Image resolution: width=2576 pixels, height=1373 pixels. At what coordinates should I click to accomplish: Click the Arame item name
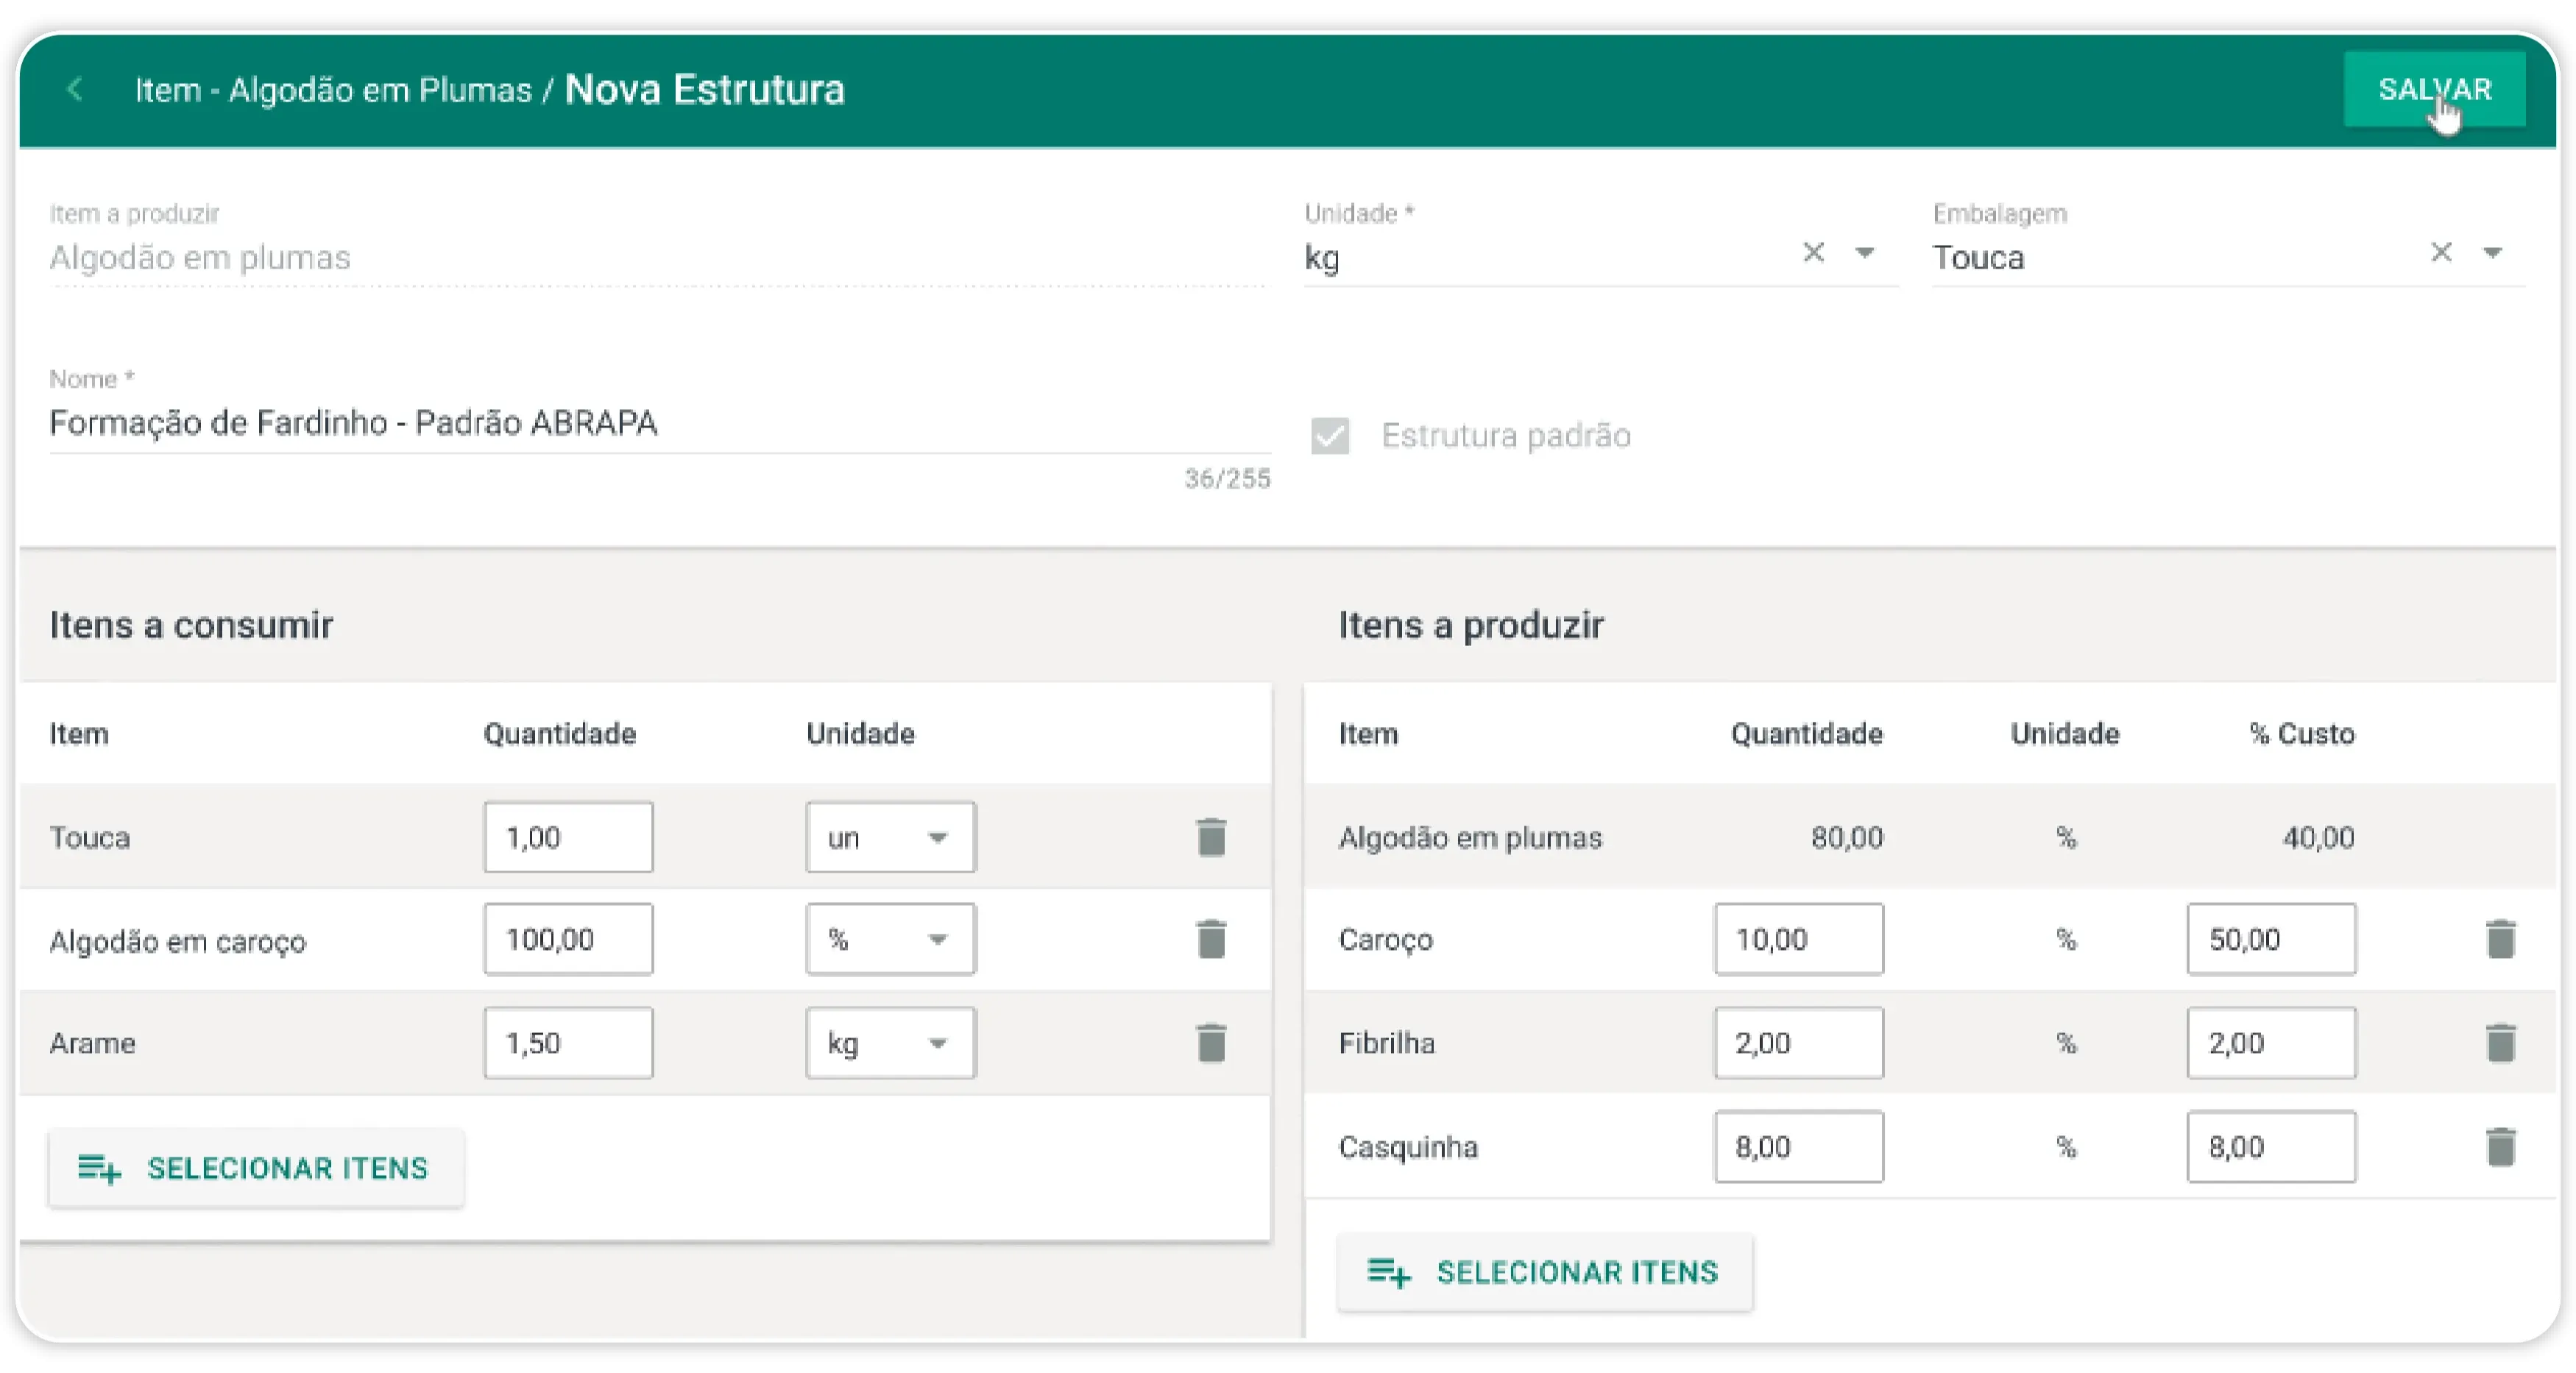(92, 1043)
